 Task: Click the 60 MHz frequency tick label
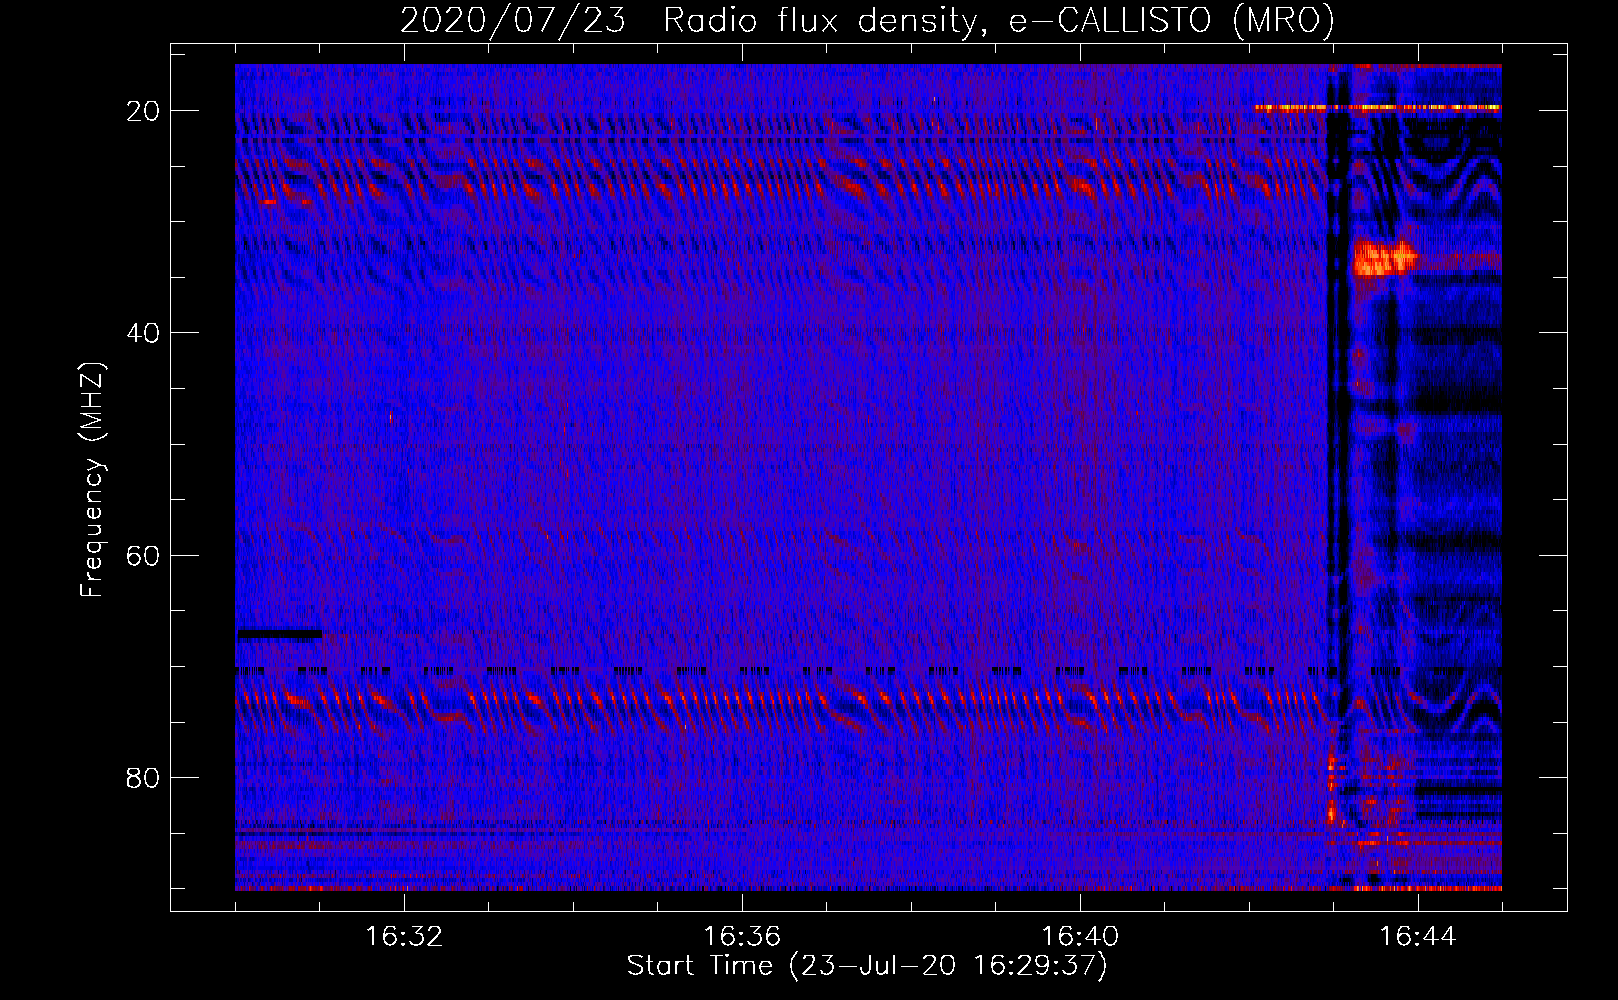[144, 555]
